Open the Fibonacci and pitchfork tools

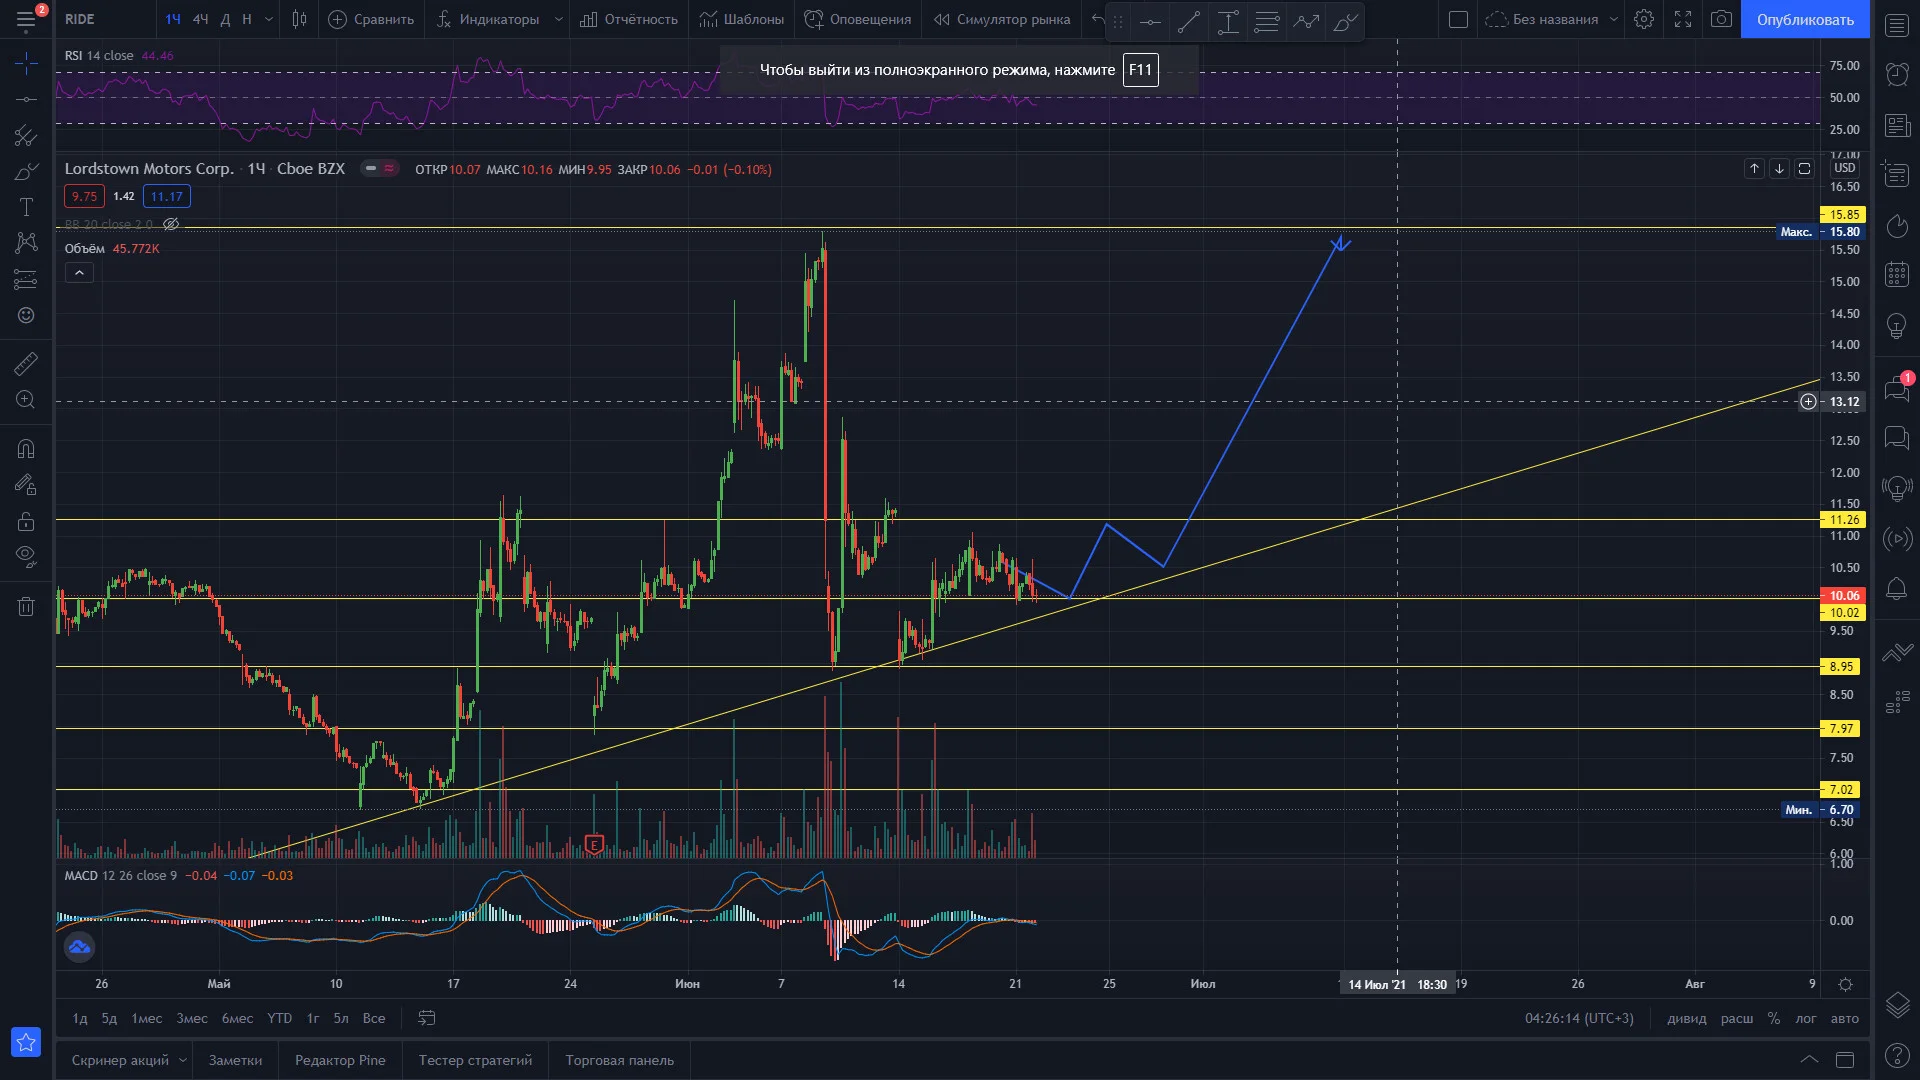tap(26, 135)
